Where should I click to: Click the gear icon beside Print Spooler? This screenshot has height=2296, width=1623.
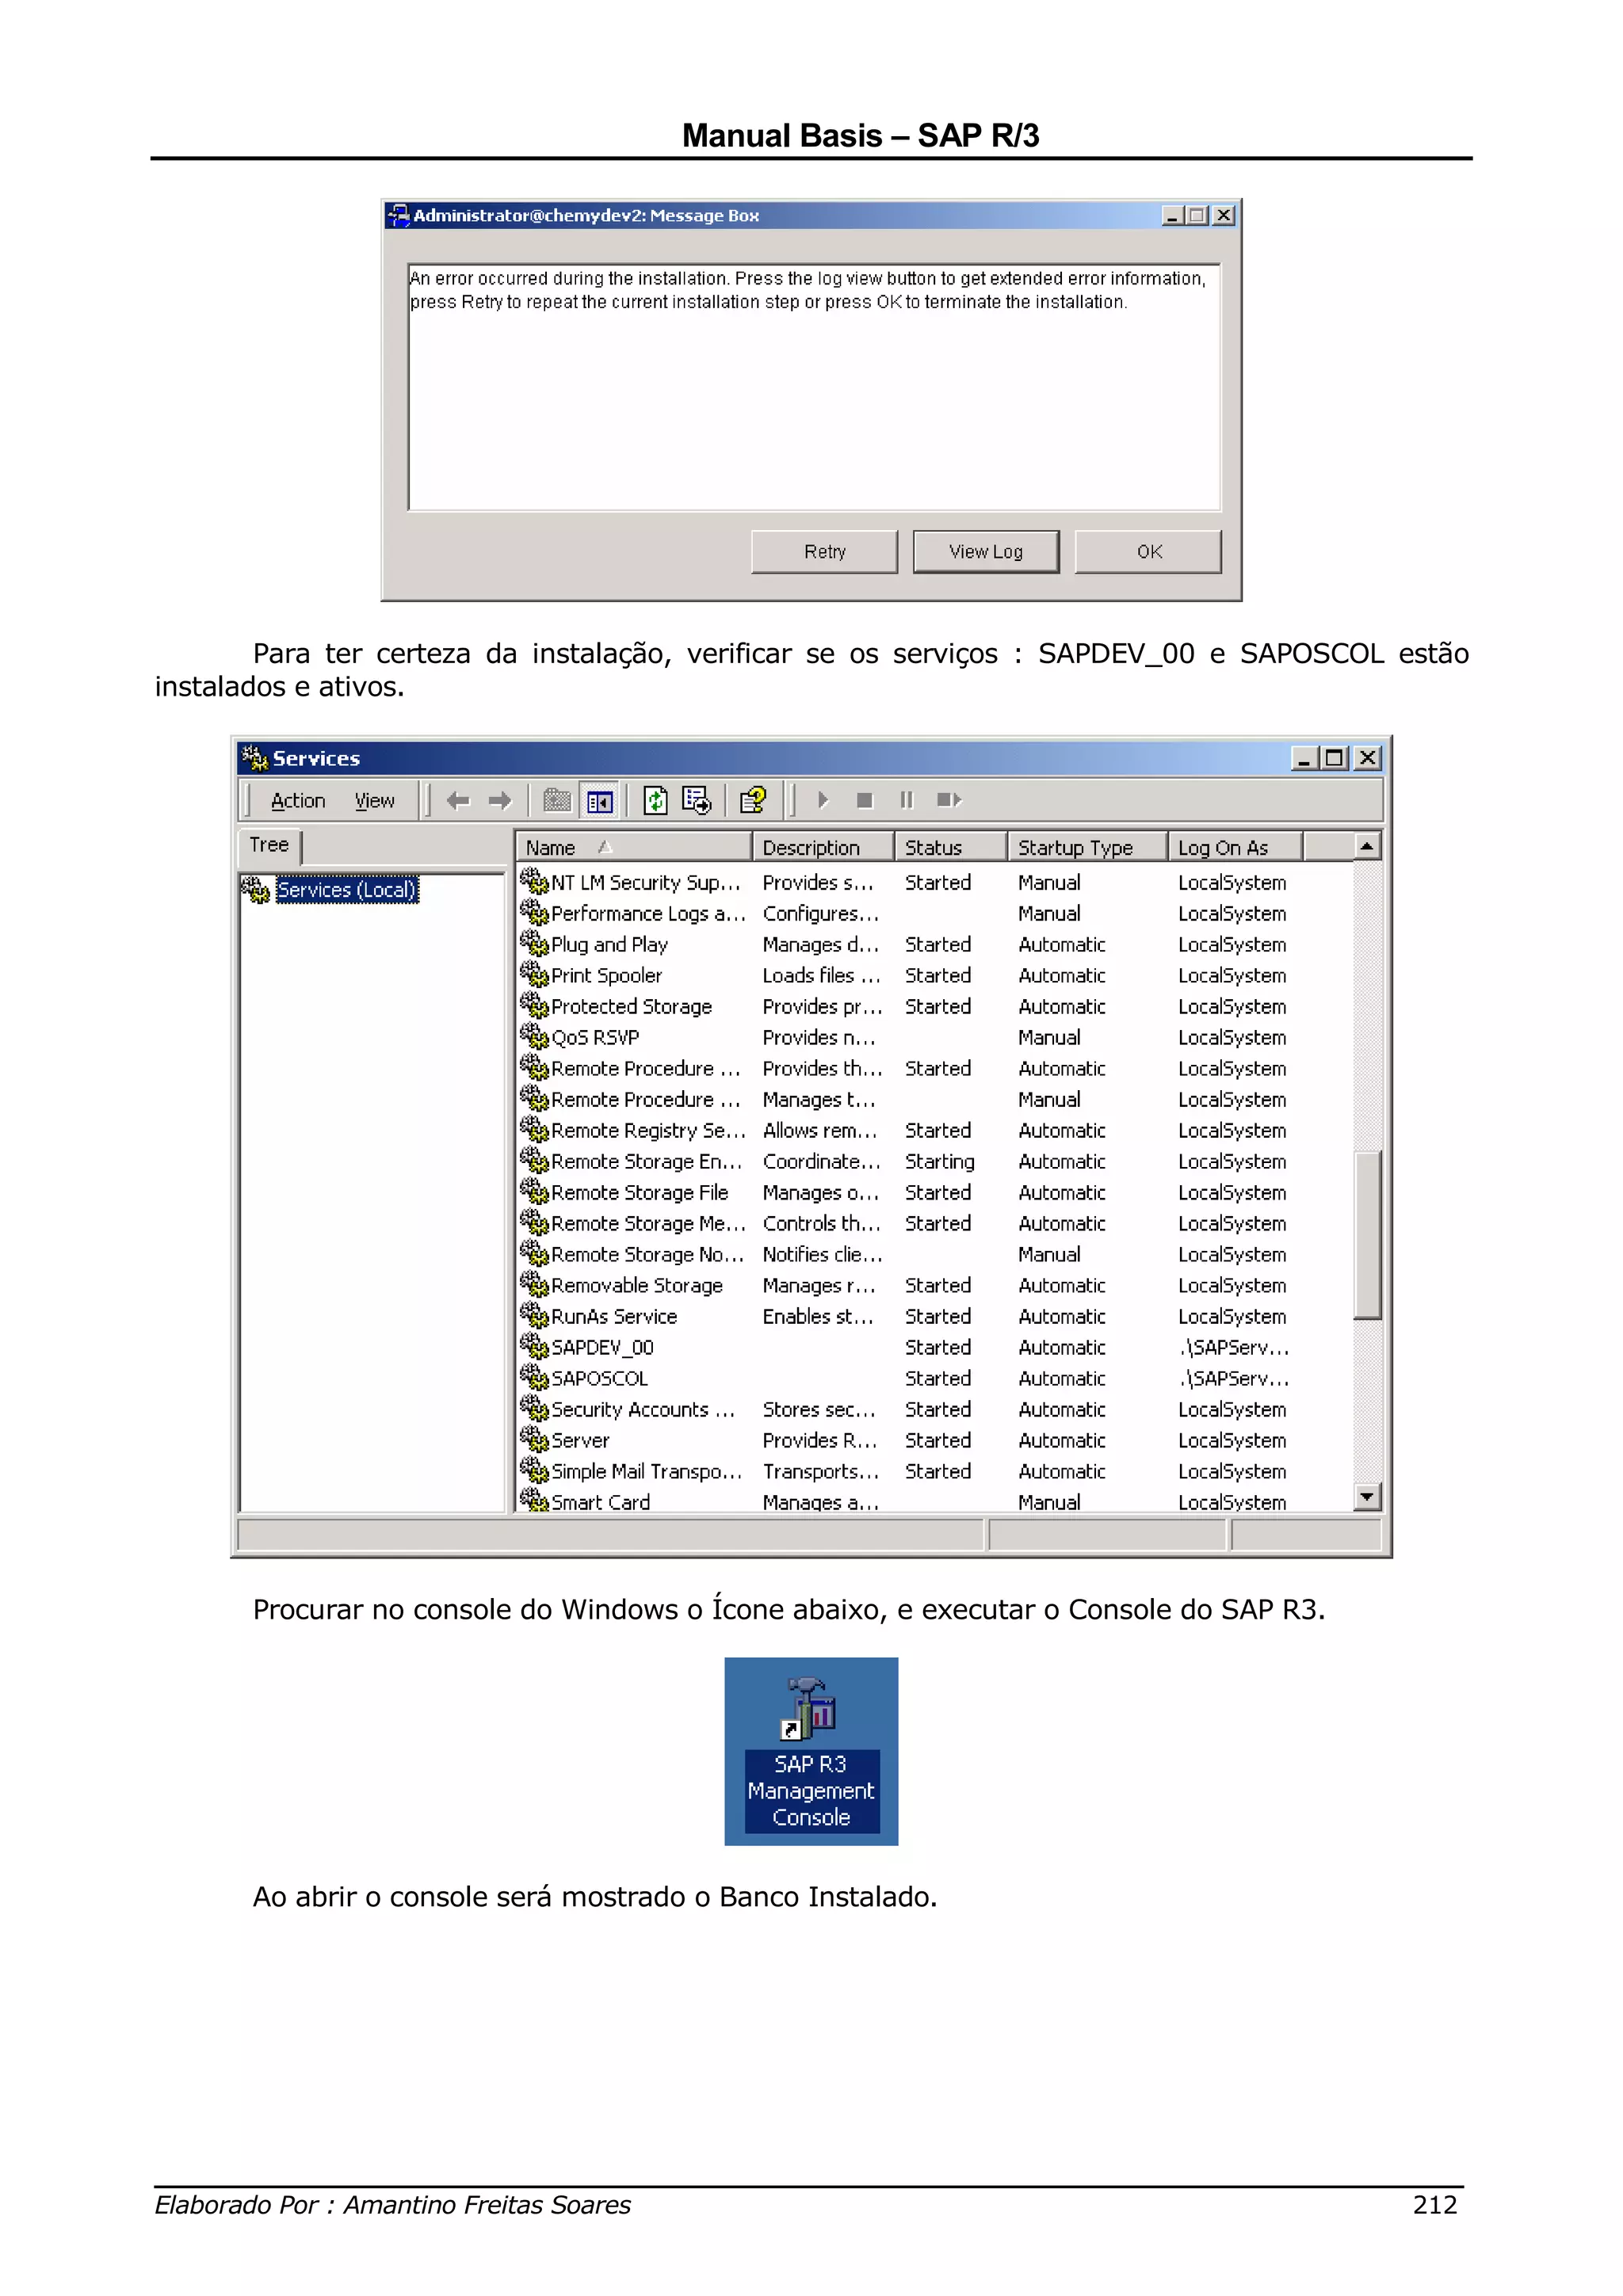[x=535, y=974]
